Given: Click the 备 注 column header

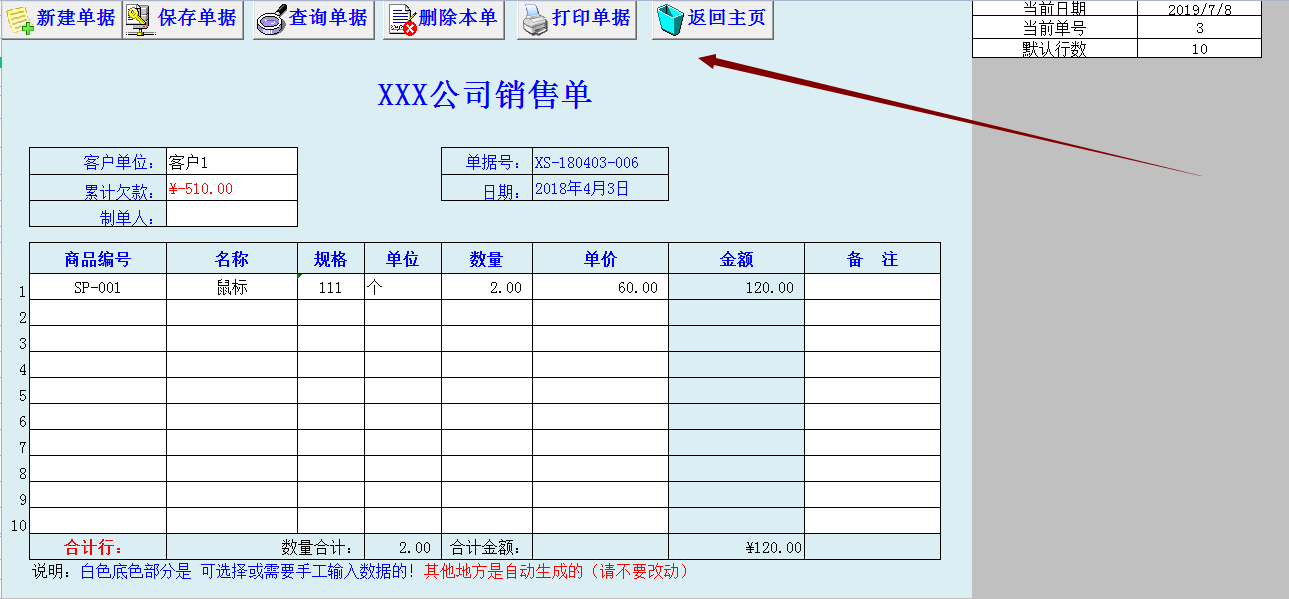Looking at the screenshot, I should click(873, 259).
